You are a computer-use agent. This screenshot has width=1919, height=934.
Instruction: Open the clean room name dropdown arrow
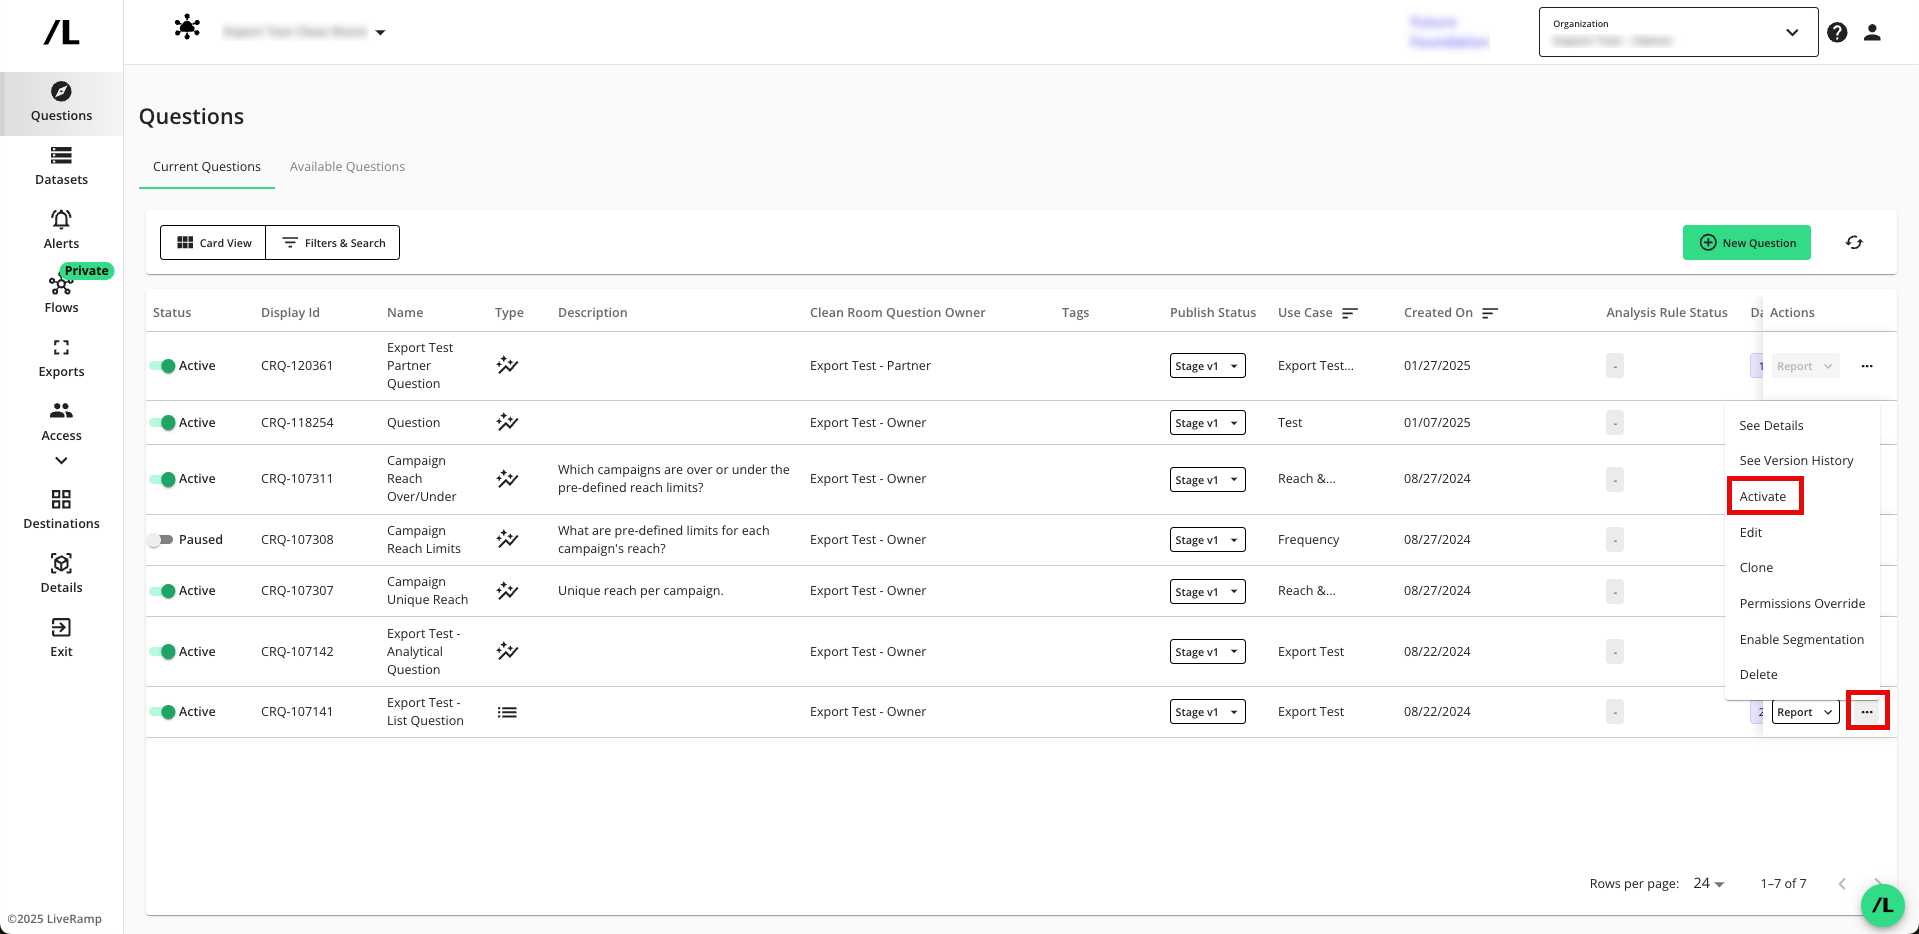tap(380, 33)
